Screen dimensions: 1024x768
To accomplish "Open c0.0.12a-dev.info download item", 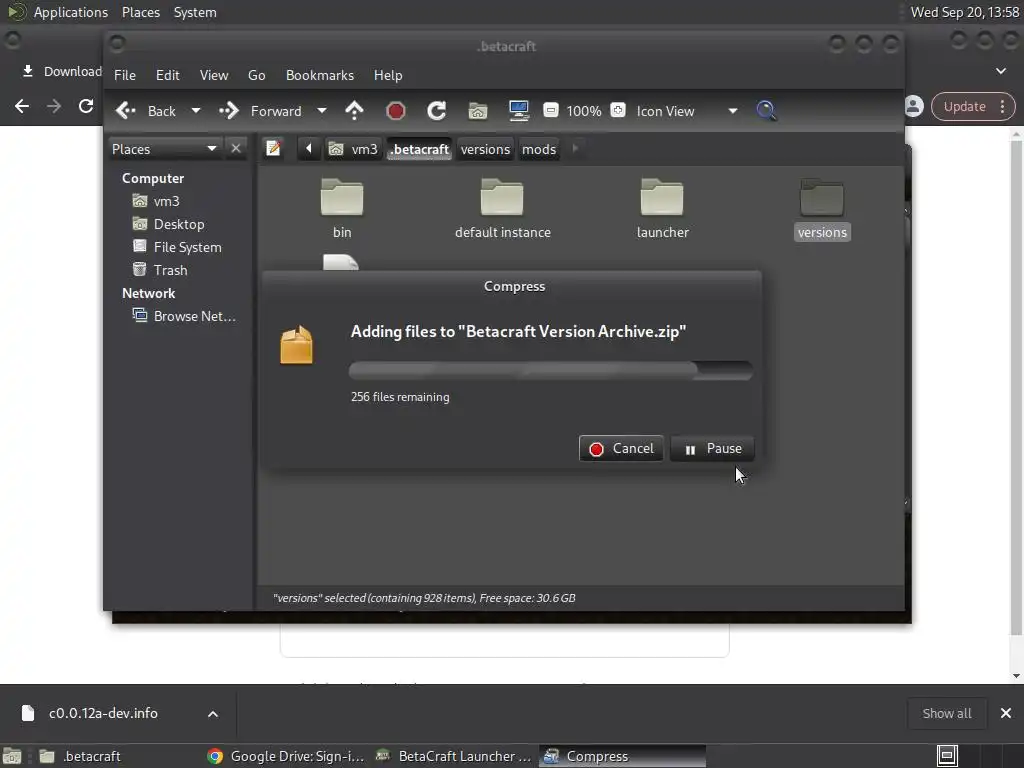I will 103,713.
